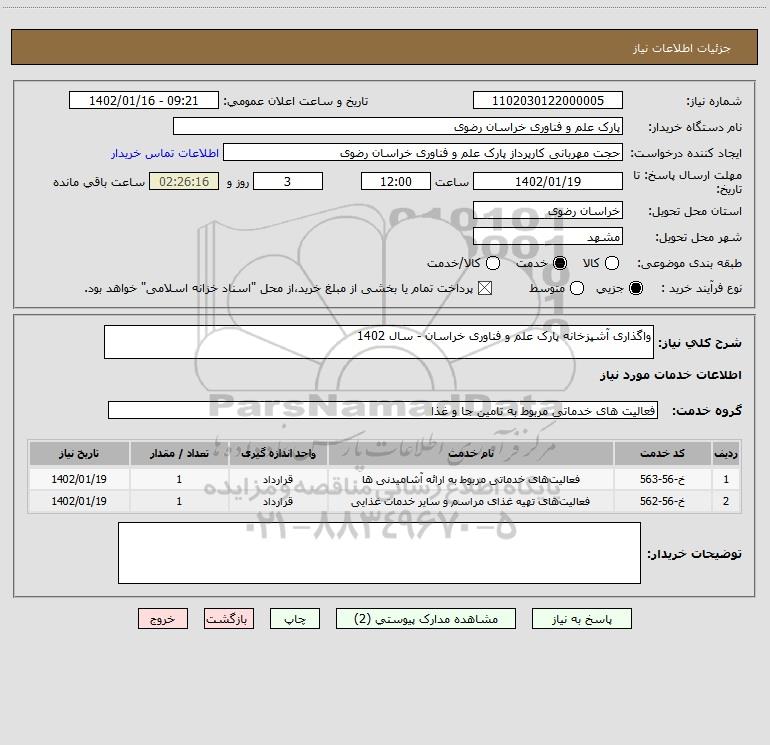
Task: Click service code خ-56-563 cell
Action: [x=662, y=479]
